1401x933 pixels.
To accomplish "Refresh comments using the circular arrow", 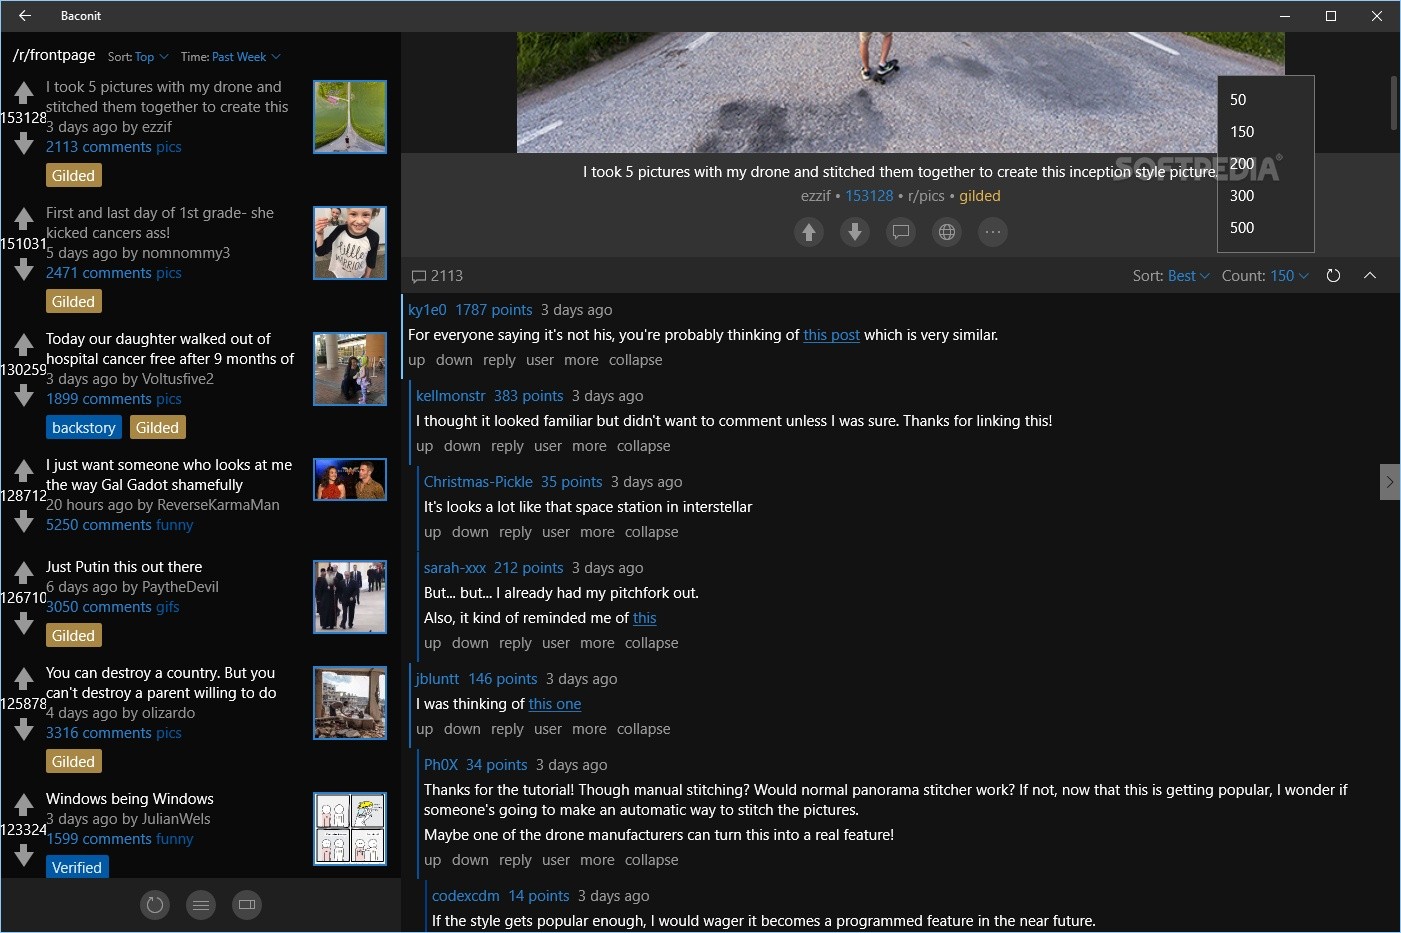I will pos(1333,276).
